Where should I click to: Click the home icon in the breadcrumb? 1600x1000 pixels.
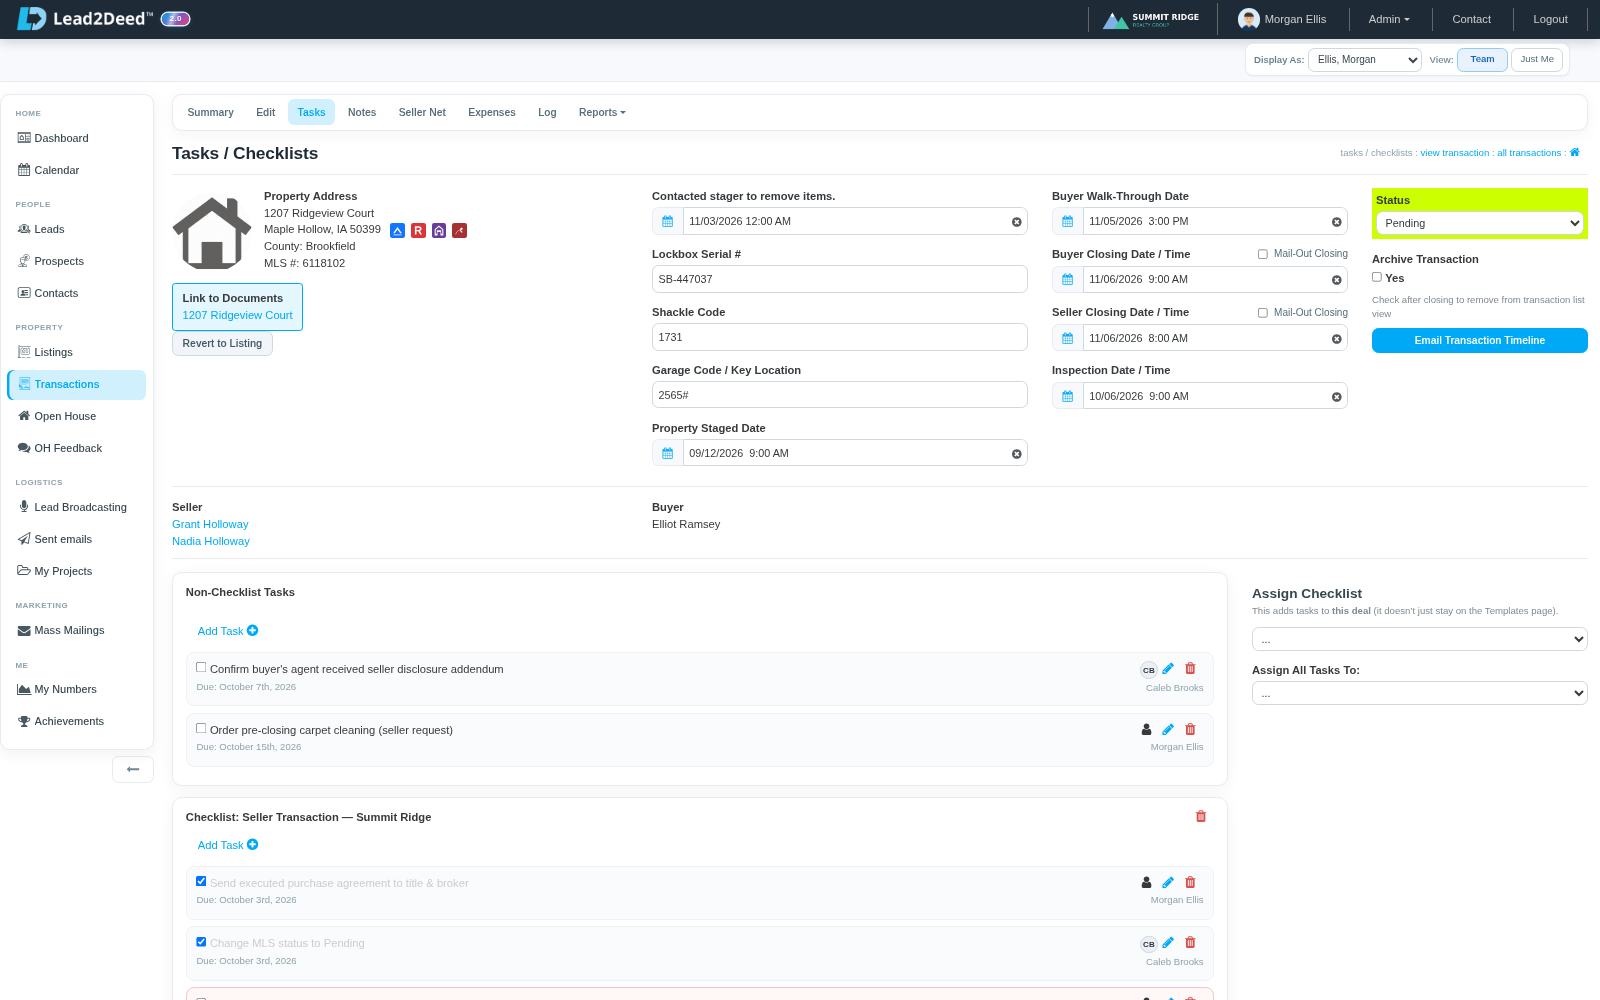click(1574, 152)
